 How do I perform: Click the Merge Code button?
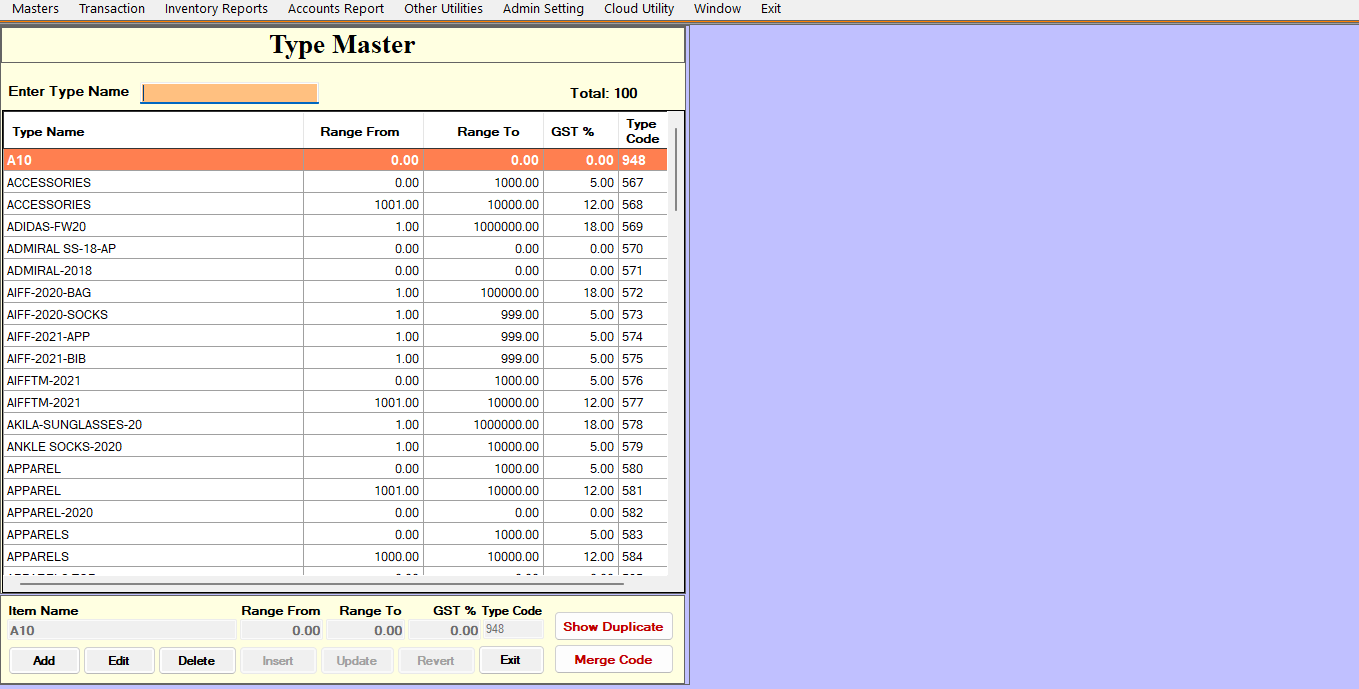tap(613, 660)
